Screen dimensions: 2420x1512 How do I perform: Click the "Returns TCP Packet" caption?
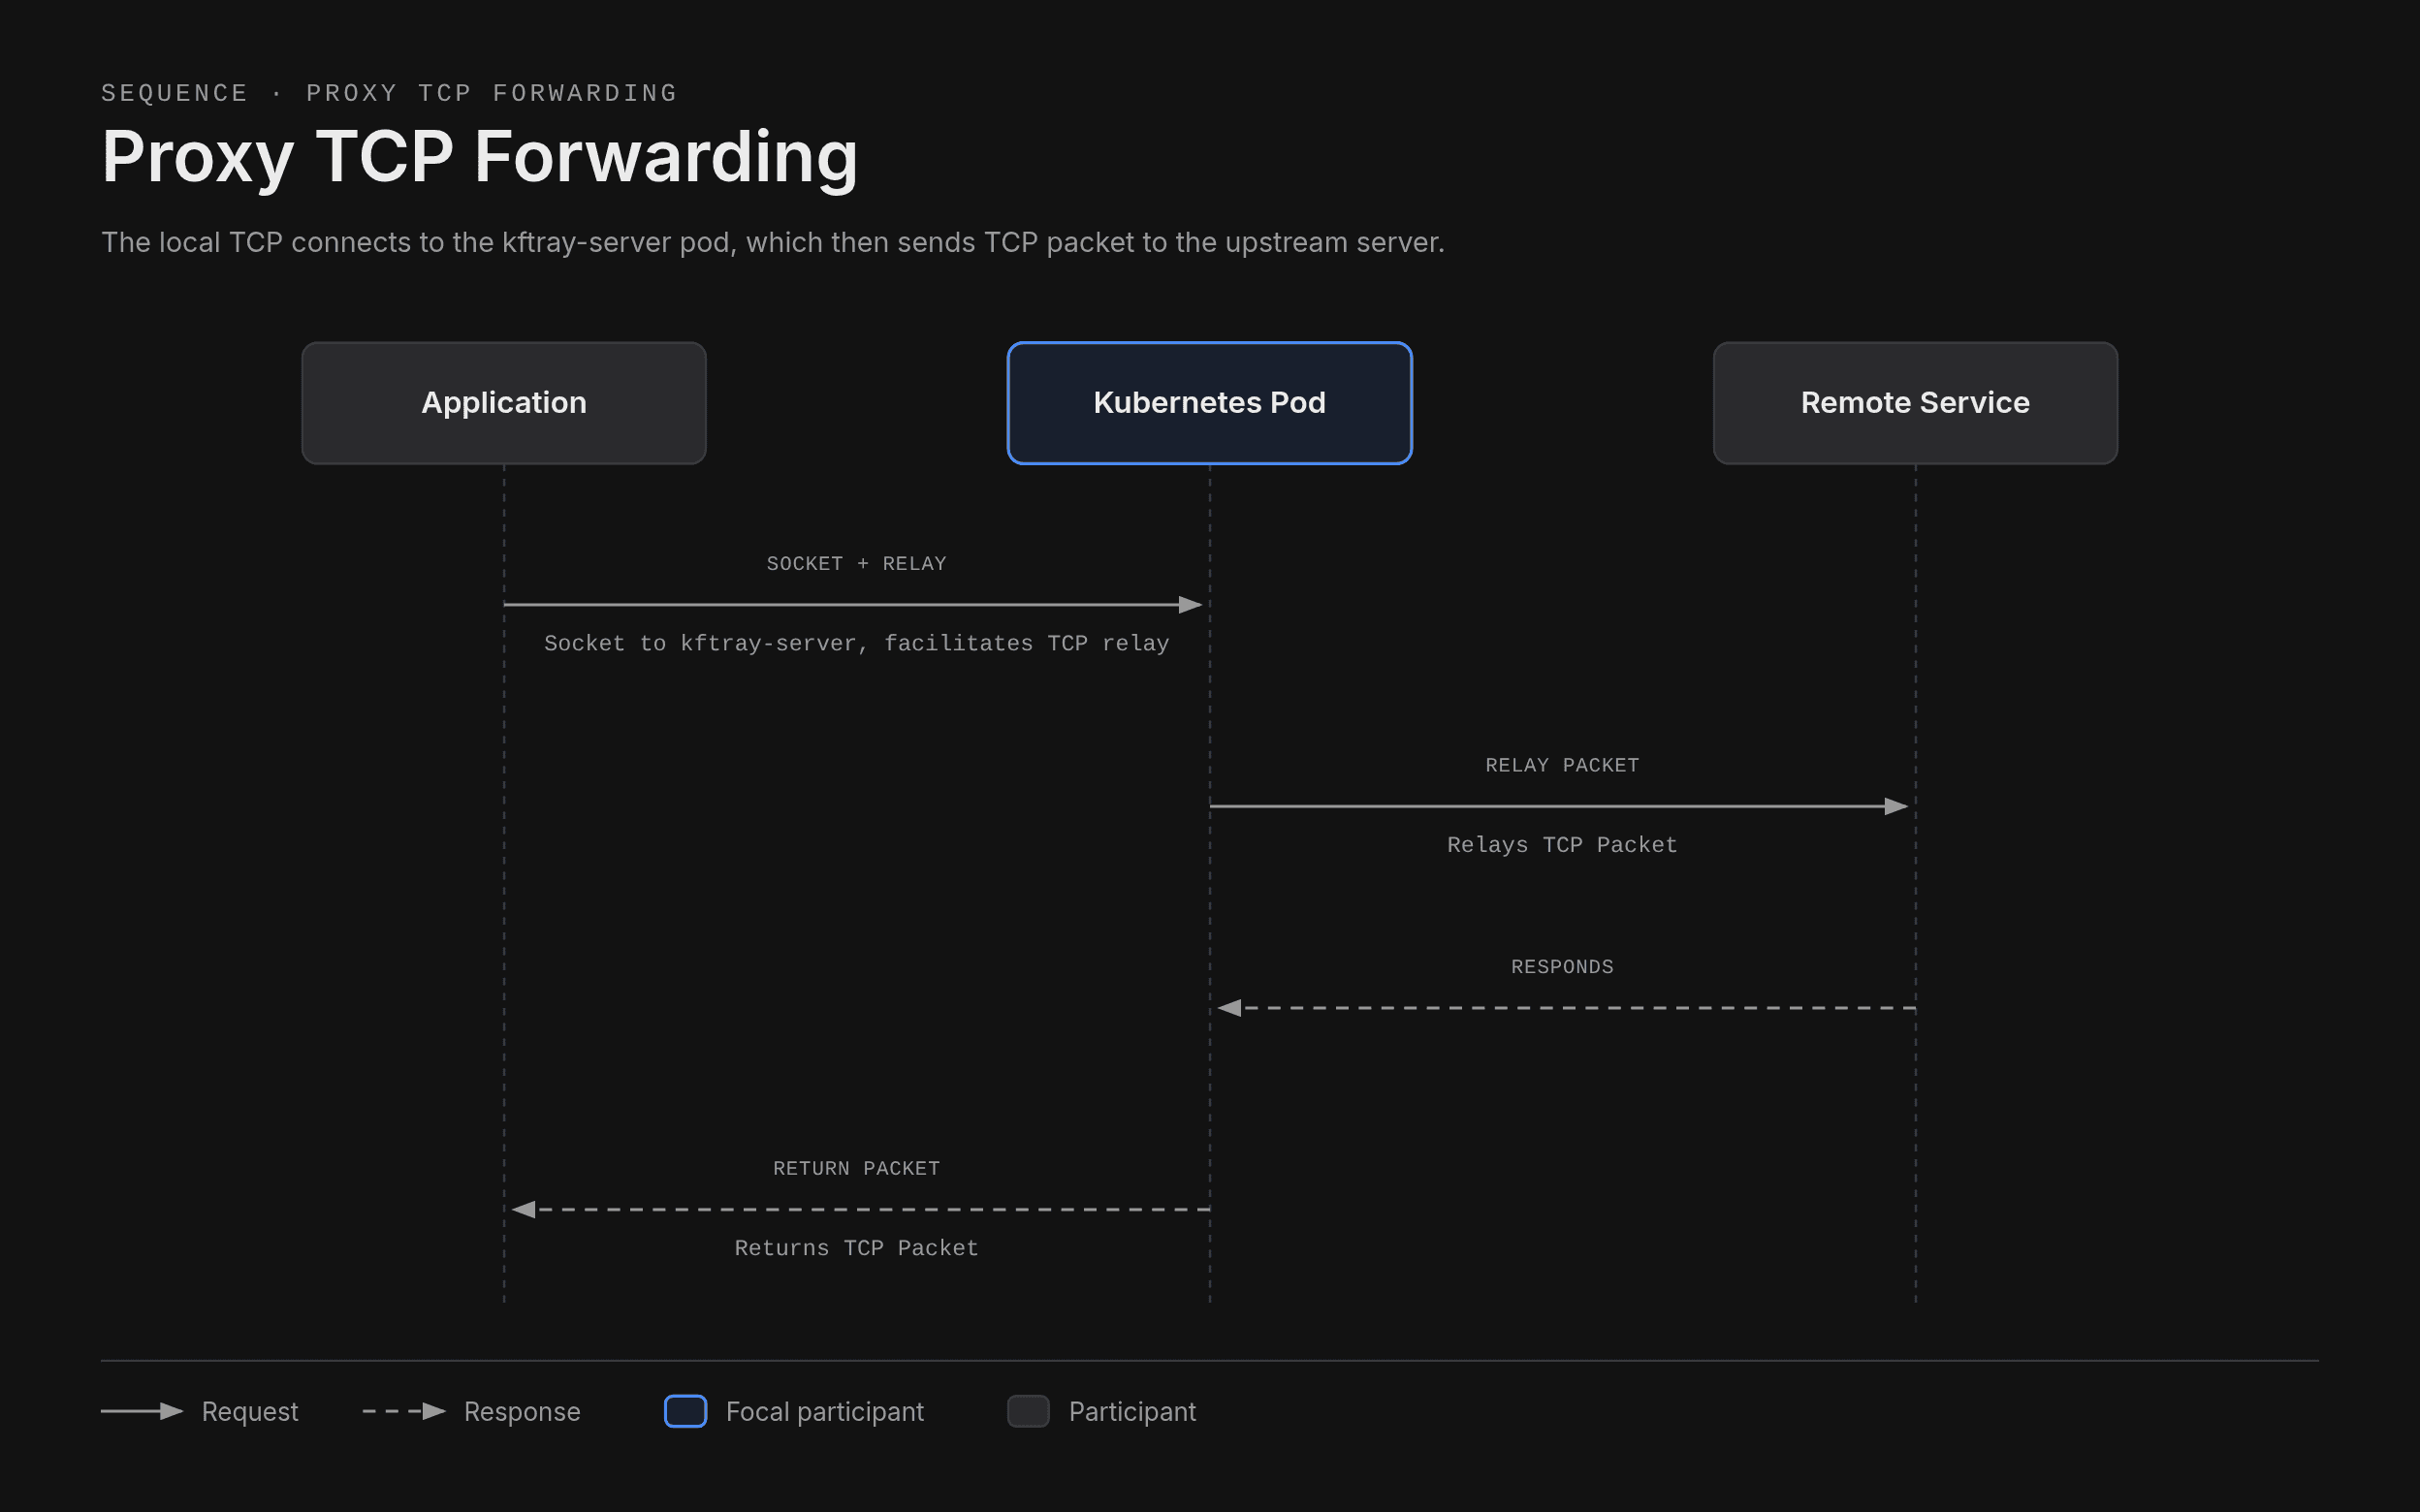click(x=856, y=1248)
